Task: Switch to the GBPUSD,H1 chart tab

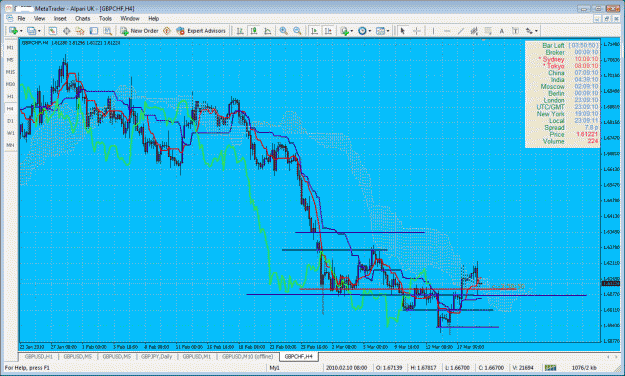Action: (x=39, y=356)
